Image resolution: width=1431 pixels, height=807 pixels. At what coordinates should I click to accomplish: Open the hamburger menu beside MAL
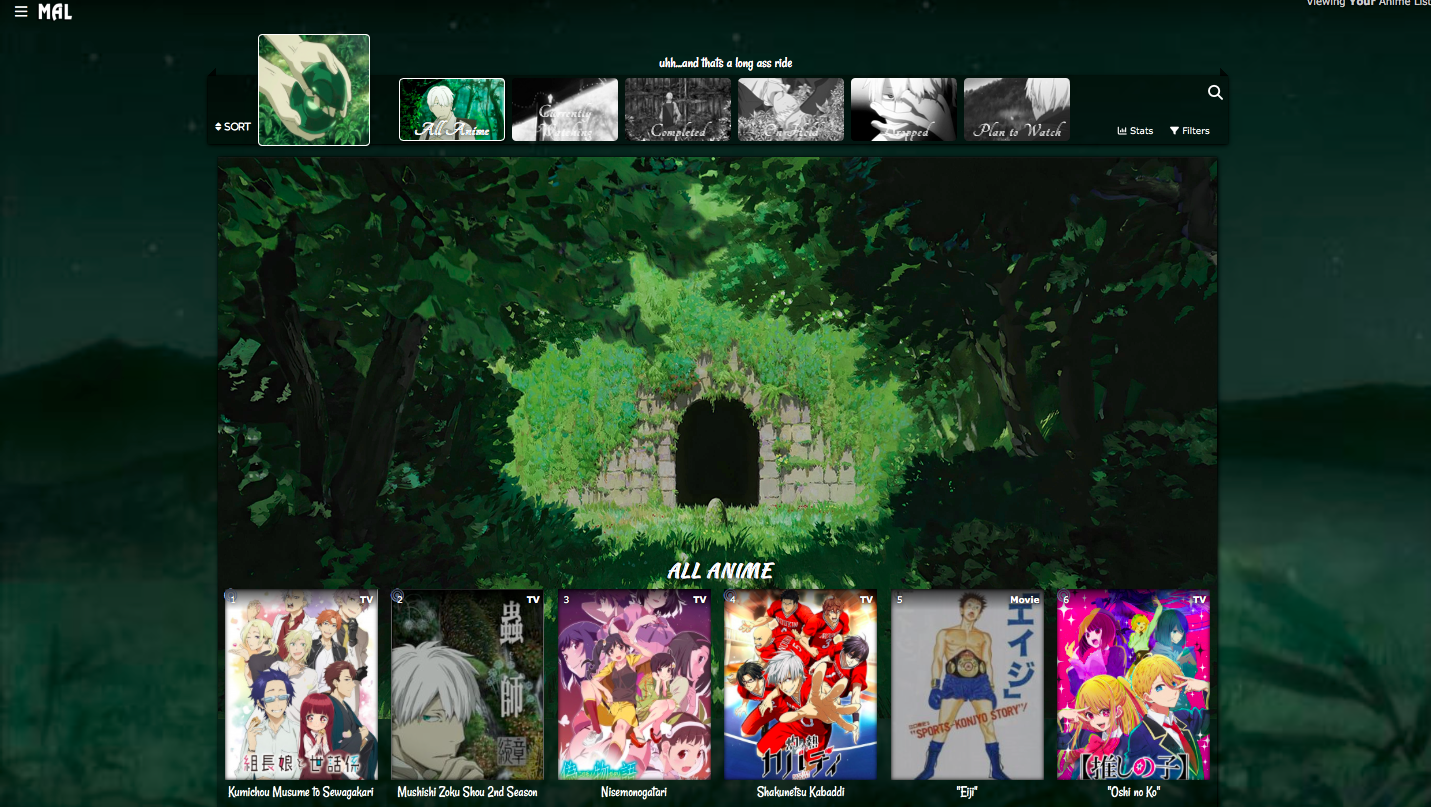coord(21,12)
